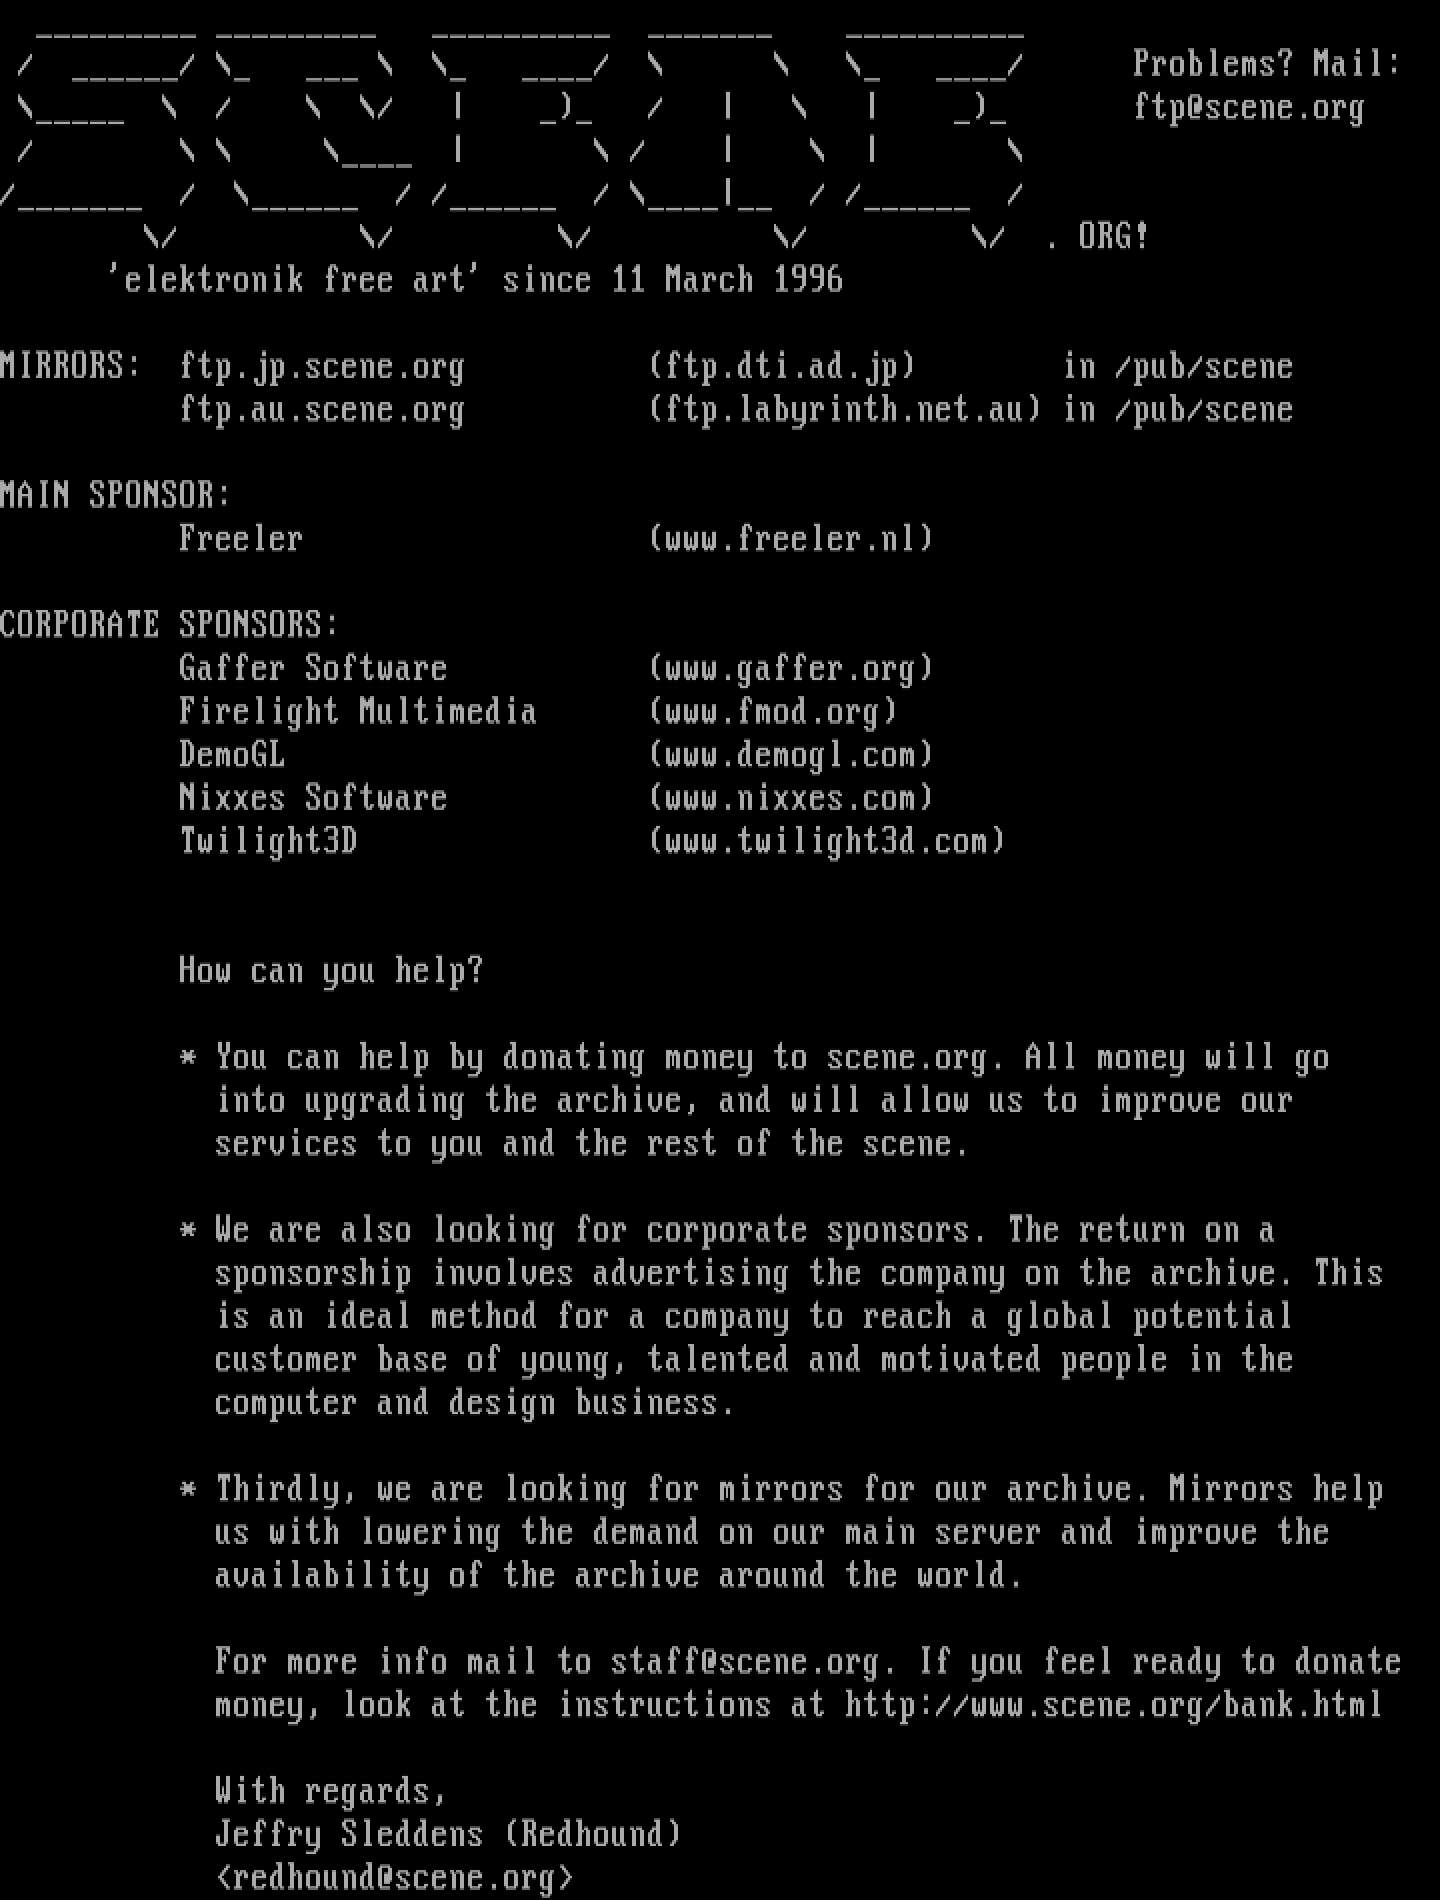Click the 'How can you help?' heading
The width and height of the screenshot is (1440, 1900).
331,971
